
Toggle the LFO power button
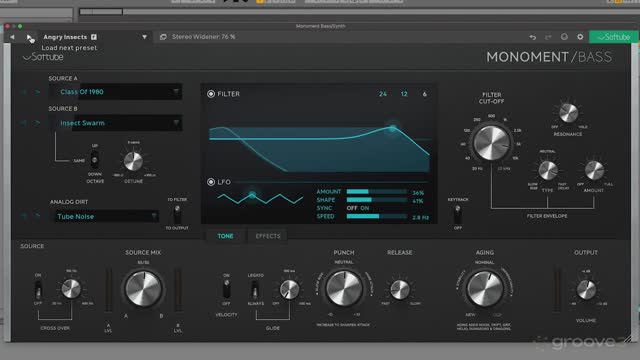(x=211, y=182)
